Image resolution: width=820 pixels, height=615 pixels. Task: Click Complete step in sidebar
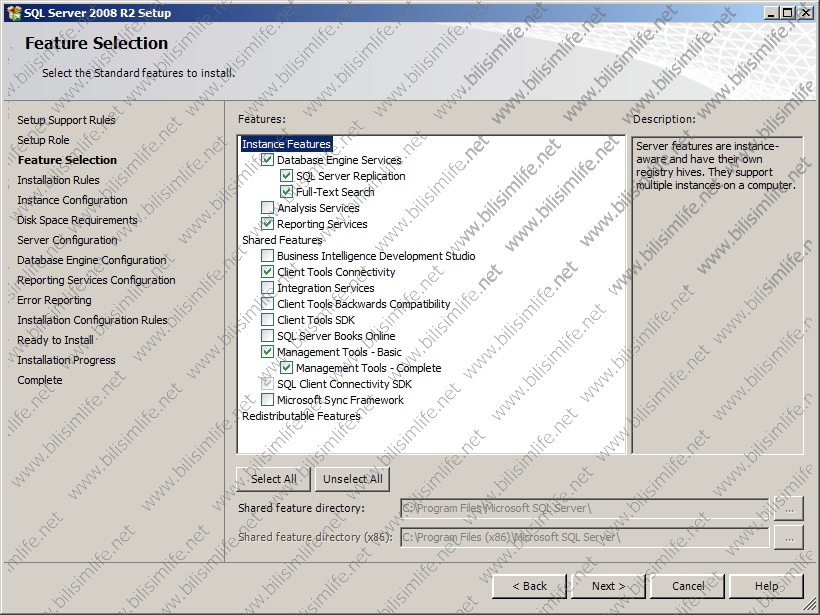coord(39,380)
